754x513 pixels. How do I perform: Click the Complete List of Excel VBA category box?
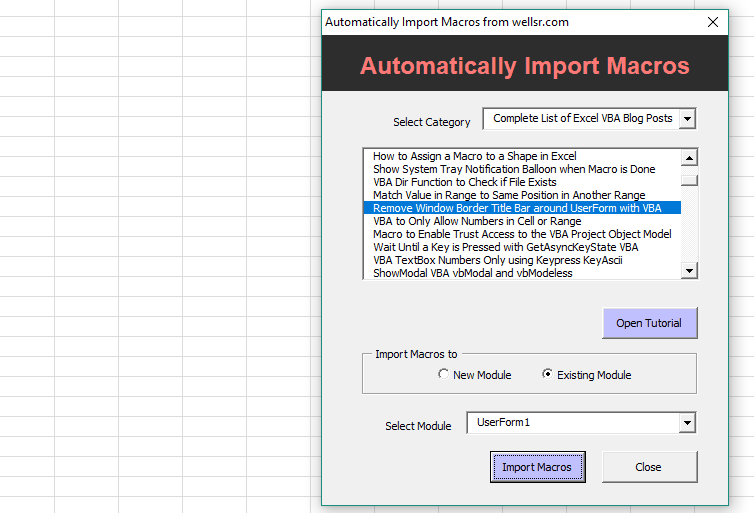point(581,119)
